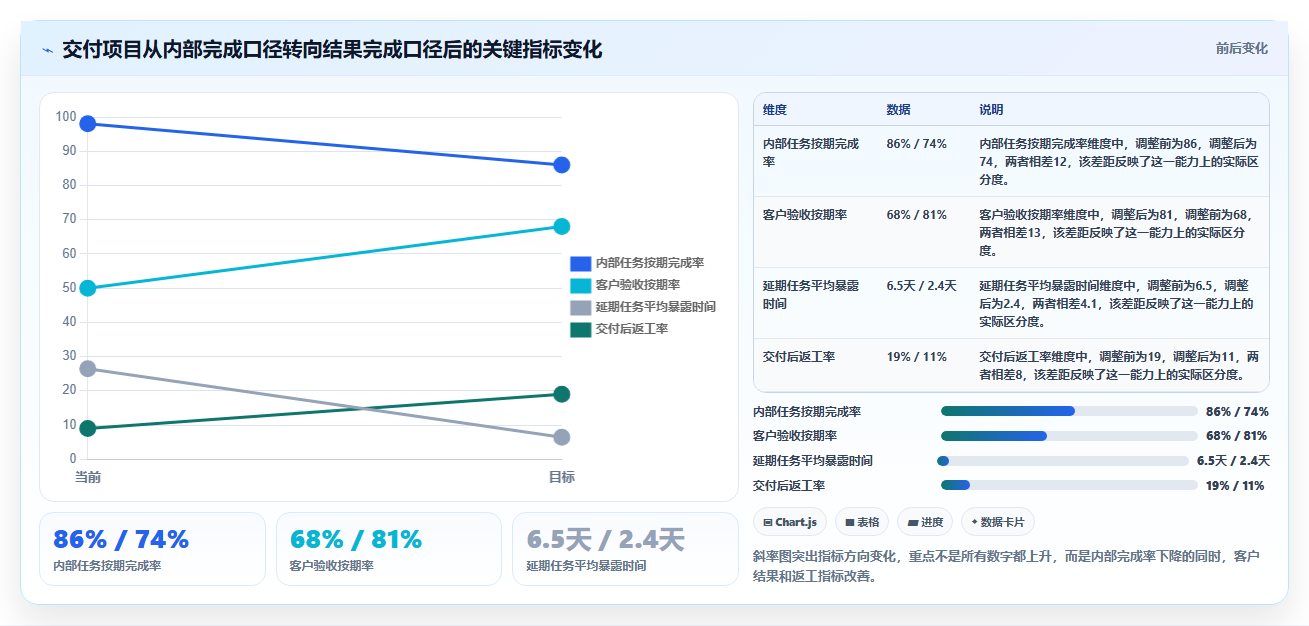Select the blue data point at 目标
Viewport: 1309px width, 626px height.
click(x=562, y=165)
